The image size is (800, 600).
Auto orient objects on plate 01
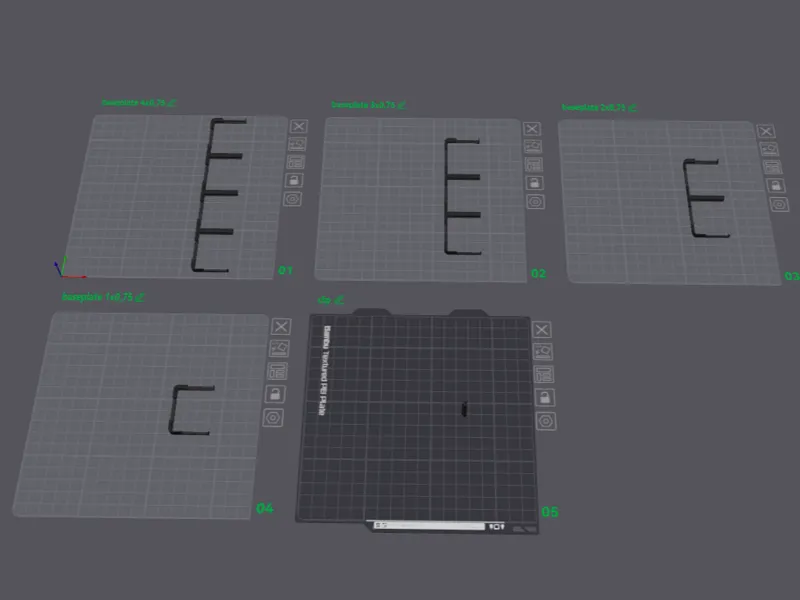coord(297,144)
